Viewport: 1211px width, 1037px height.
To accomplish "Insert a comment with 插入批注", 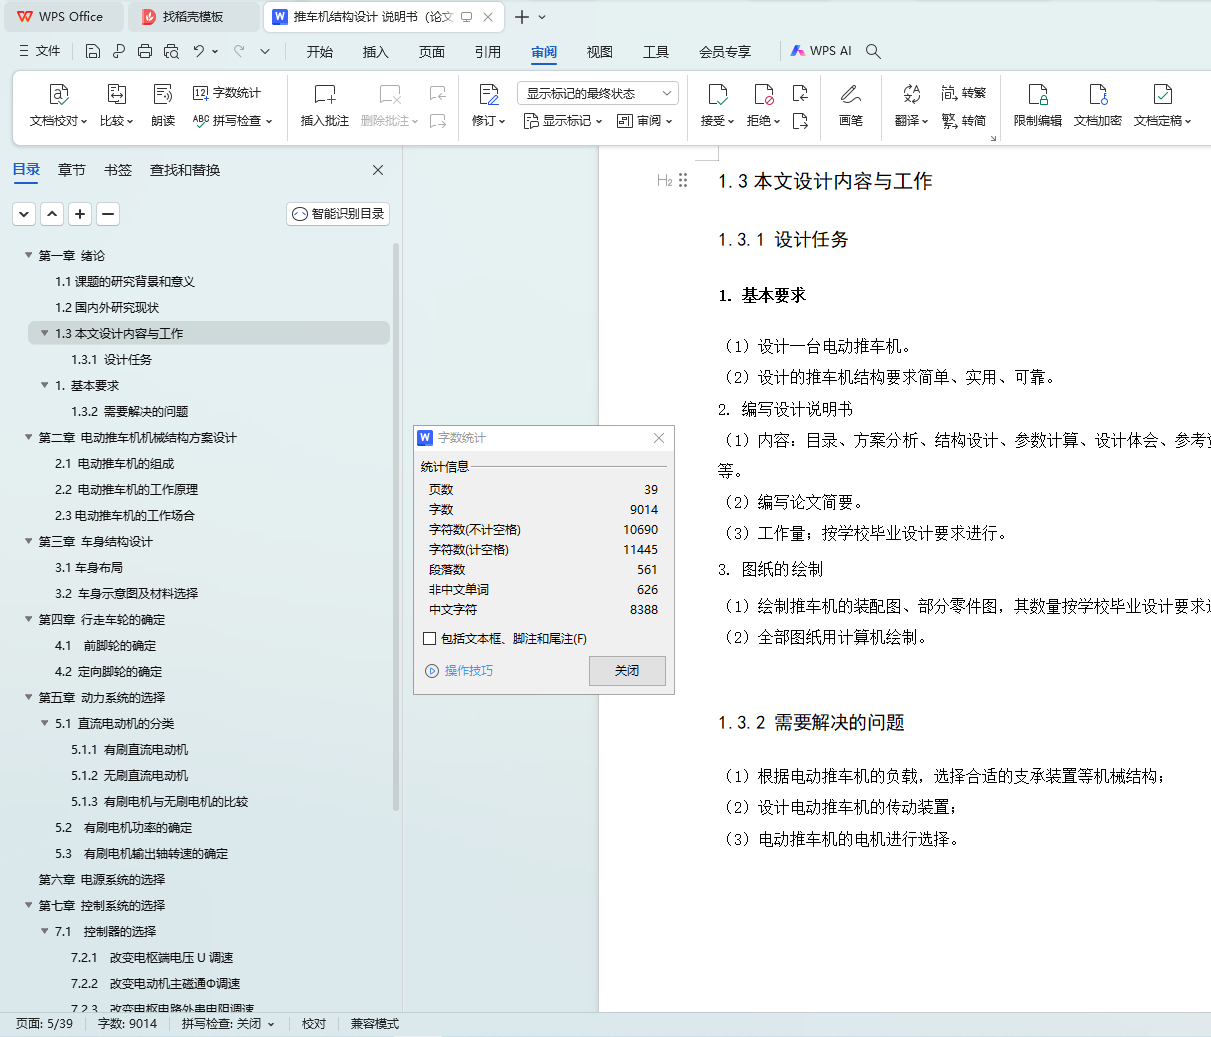I will click(x=325, y=105).
